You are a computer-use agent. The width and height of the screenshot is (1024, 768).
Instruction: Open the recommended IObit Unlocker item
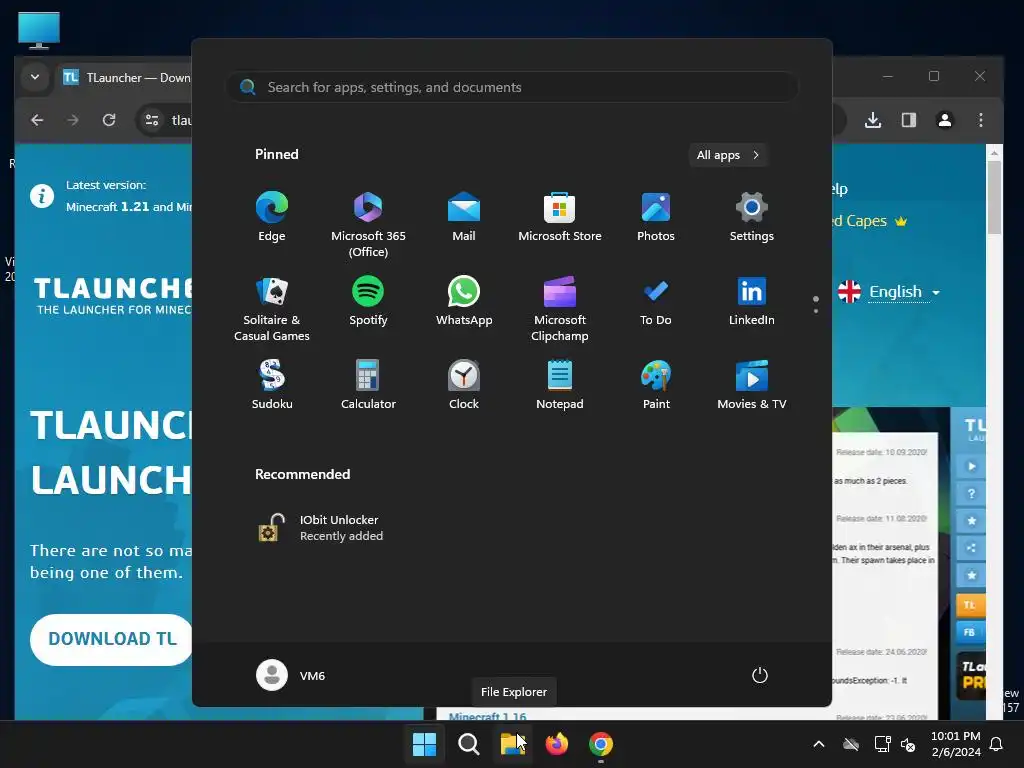pos(320,528)
